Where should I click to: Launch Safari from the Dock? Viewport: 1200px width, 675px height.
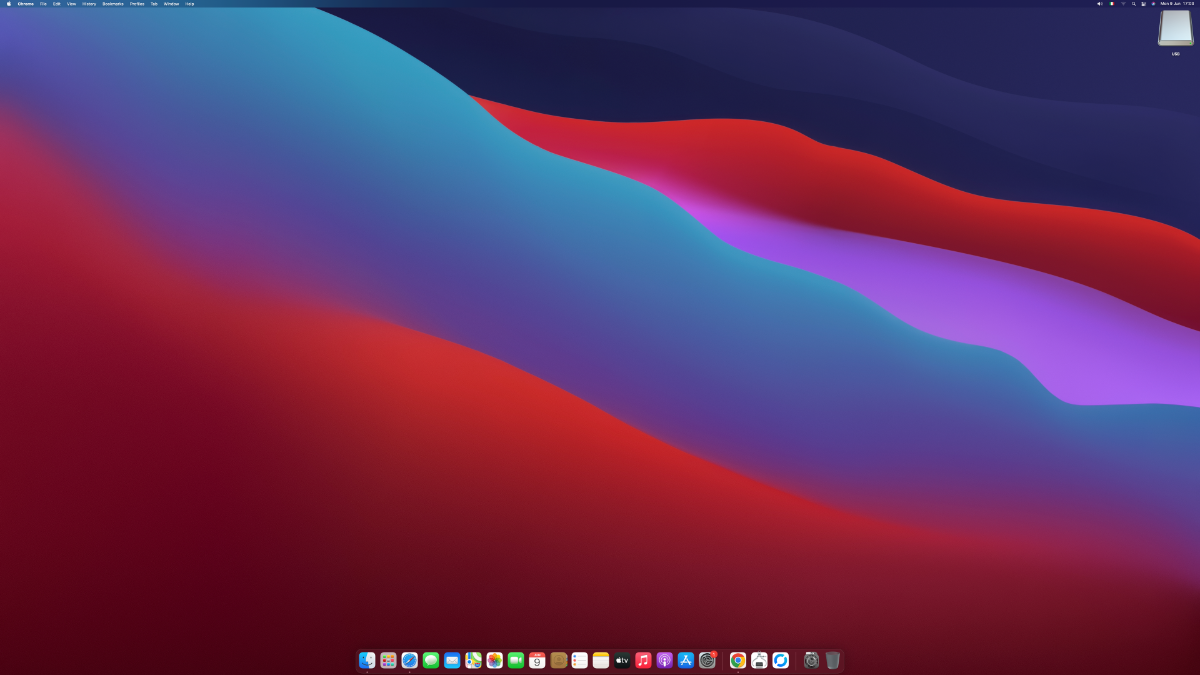click(410, 660)
